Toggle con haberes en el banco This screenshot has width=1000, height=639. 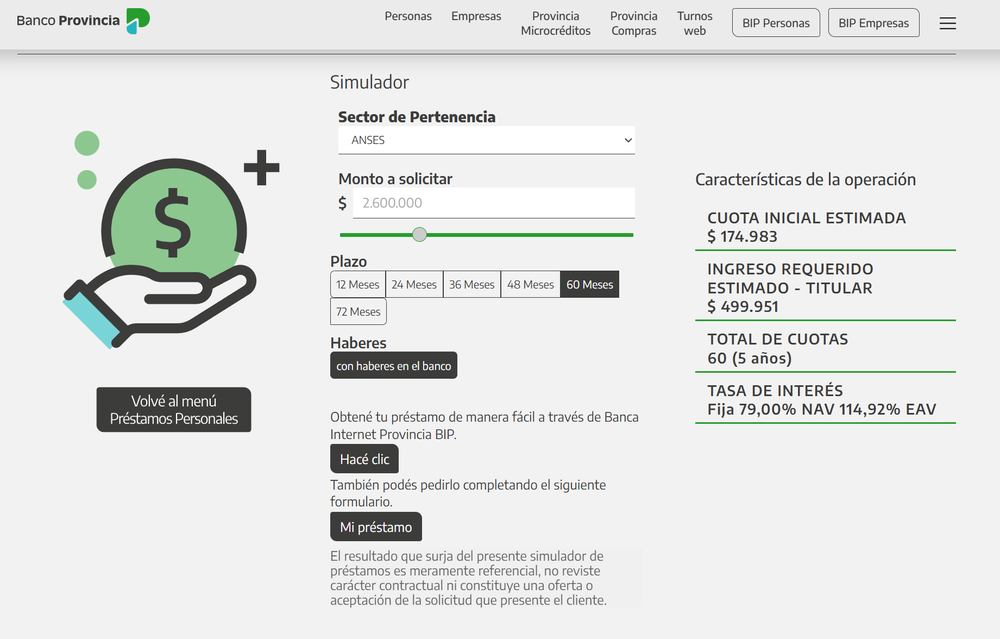(x=393, y=365)
